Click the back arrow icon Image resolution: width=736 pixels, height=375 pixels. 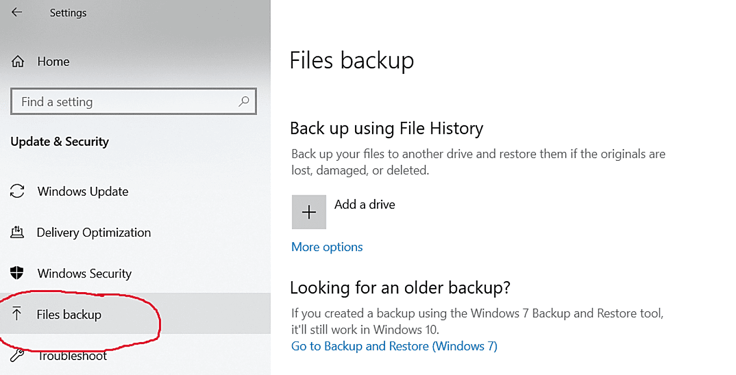click(x=17, y=12)
